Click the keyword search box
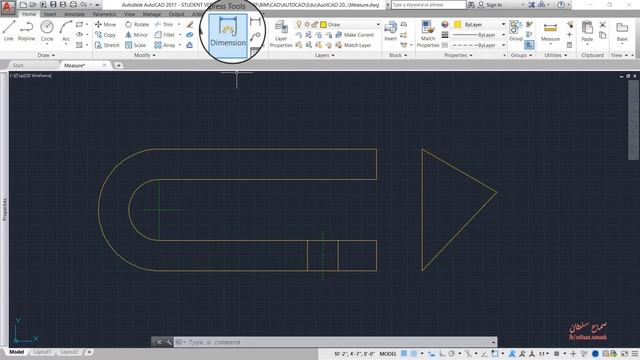 428,4
